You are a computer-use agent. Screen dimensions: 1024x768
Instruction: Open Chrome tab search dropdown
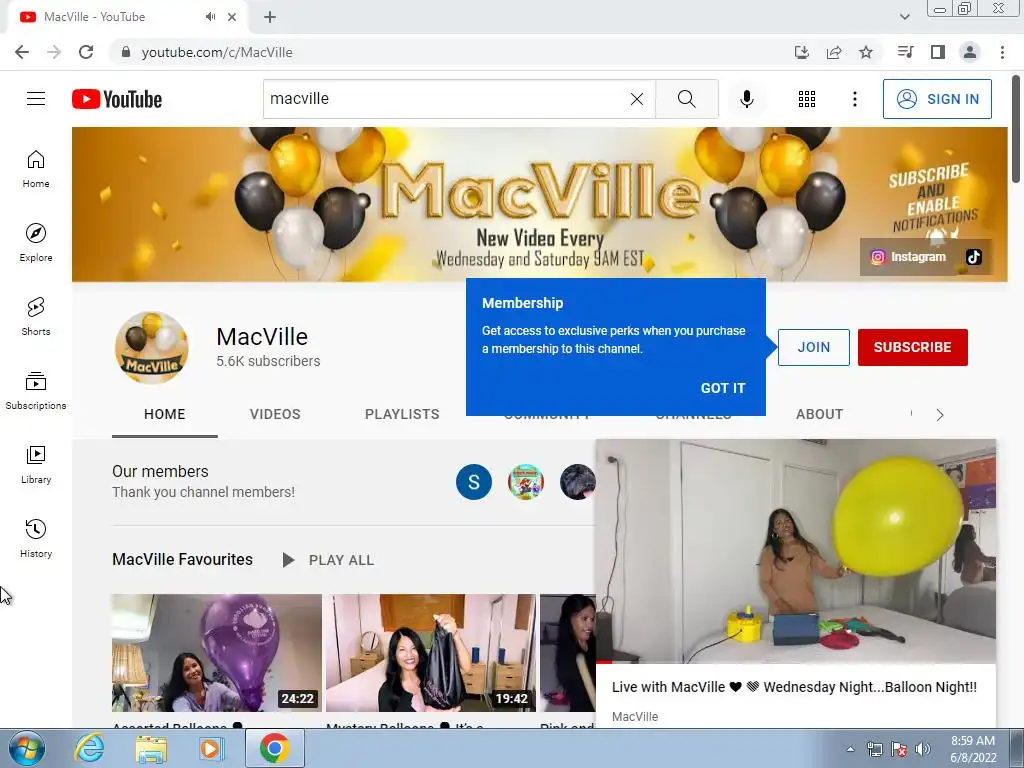(x=904, y=17)
